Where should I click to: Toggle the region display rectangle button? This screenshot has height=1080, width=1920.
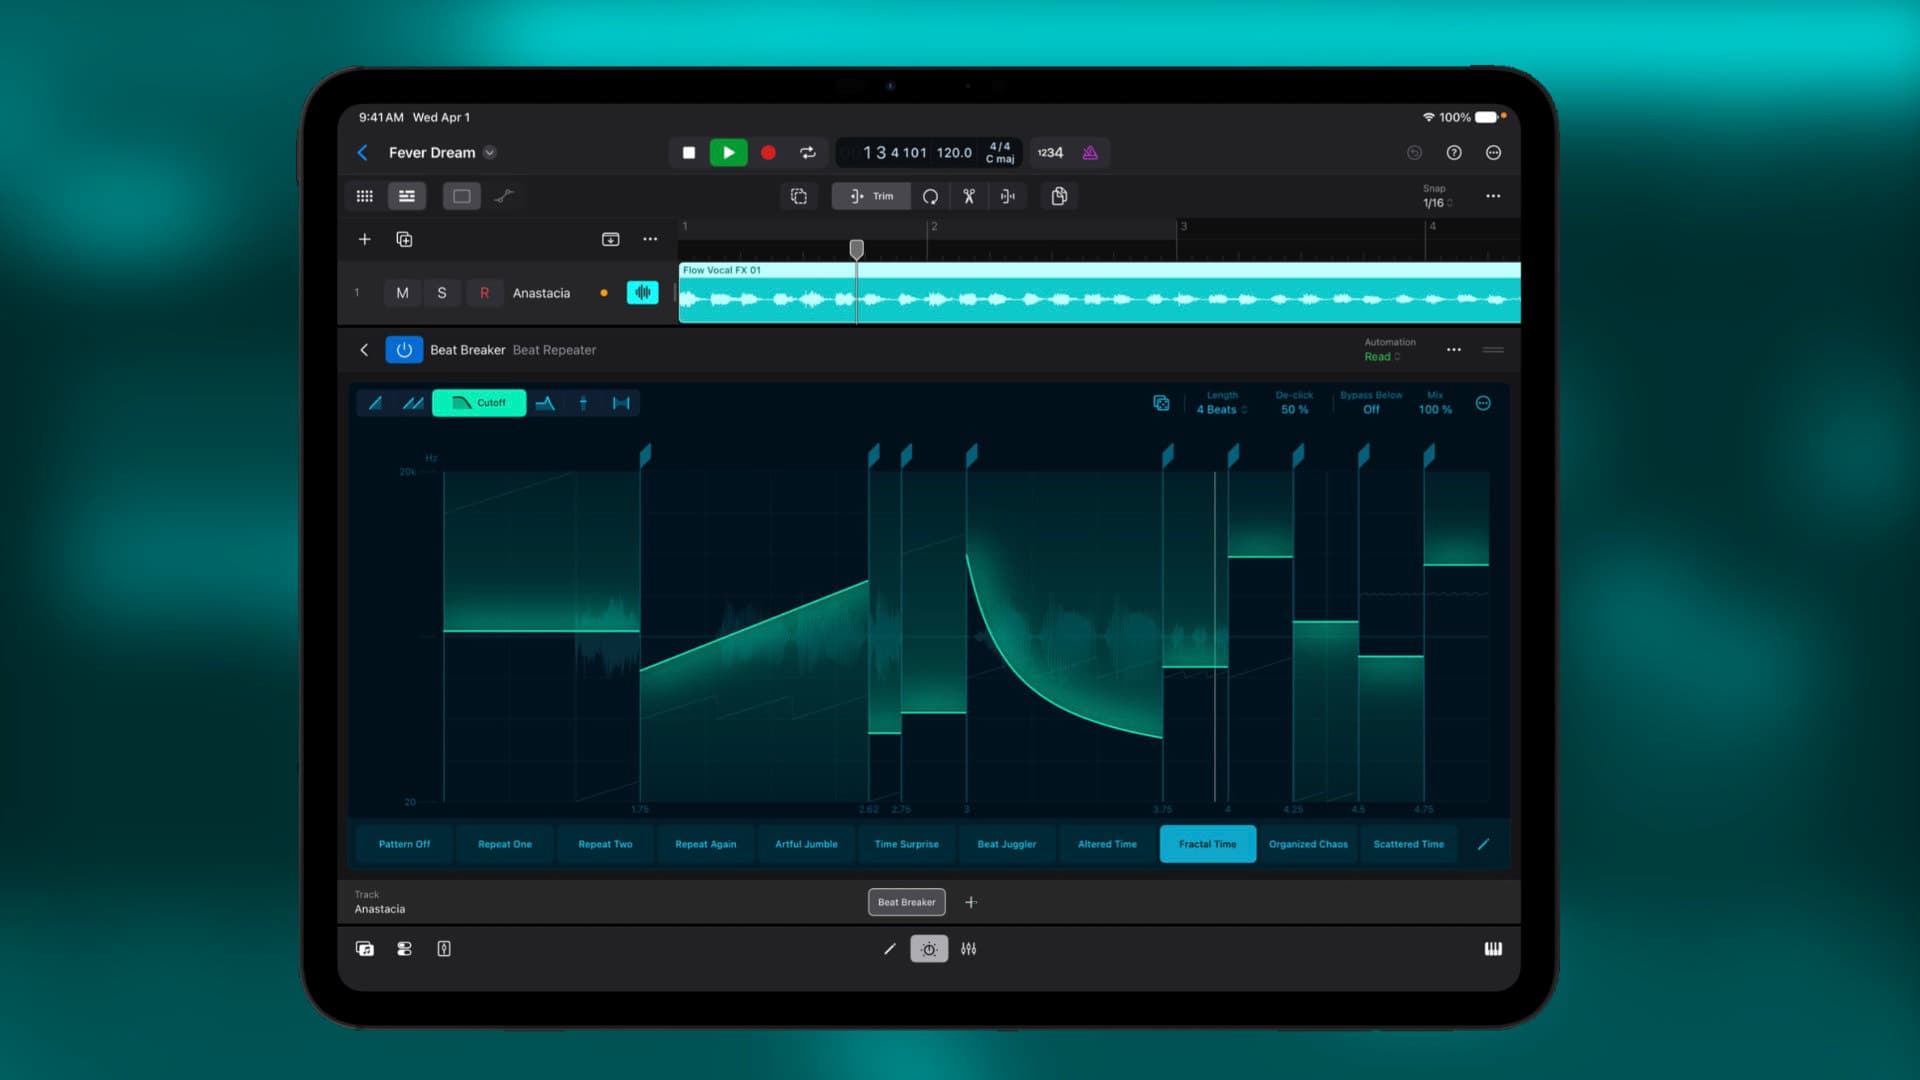461,196
